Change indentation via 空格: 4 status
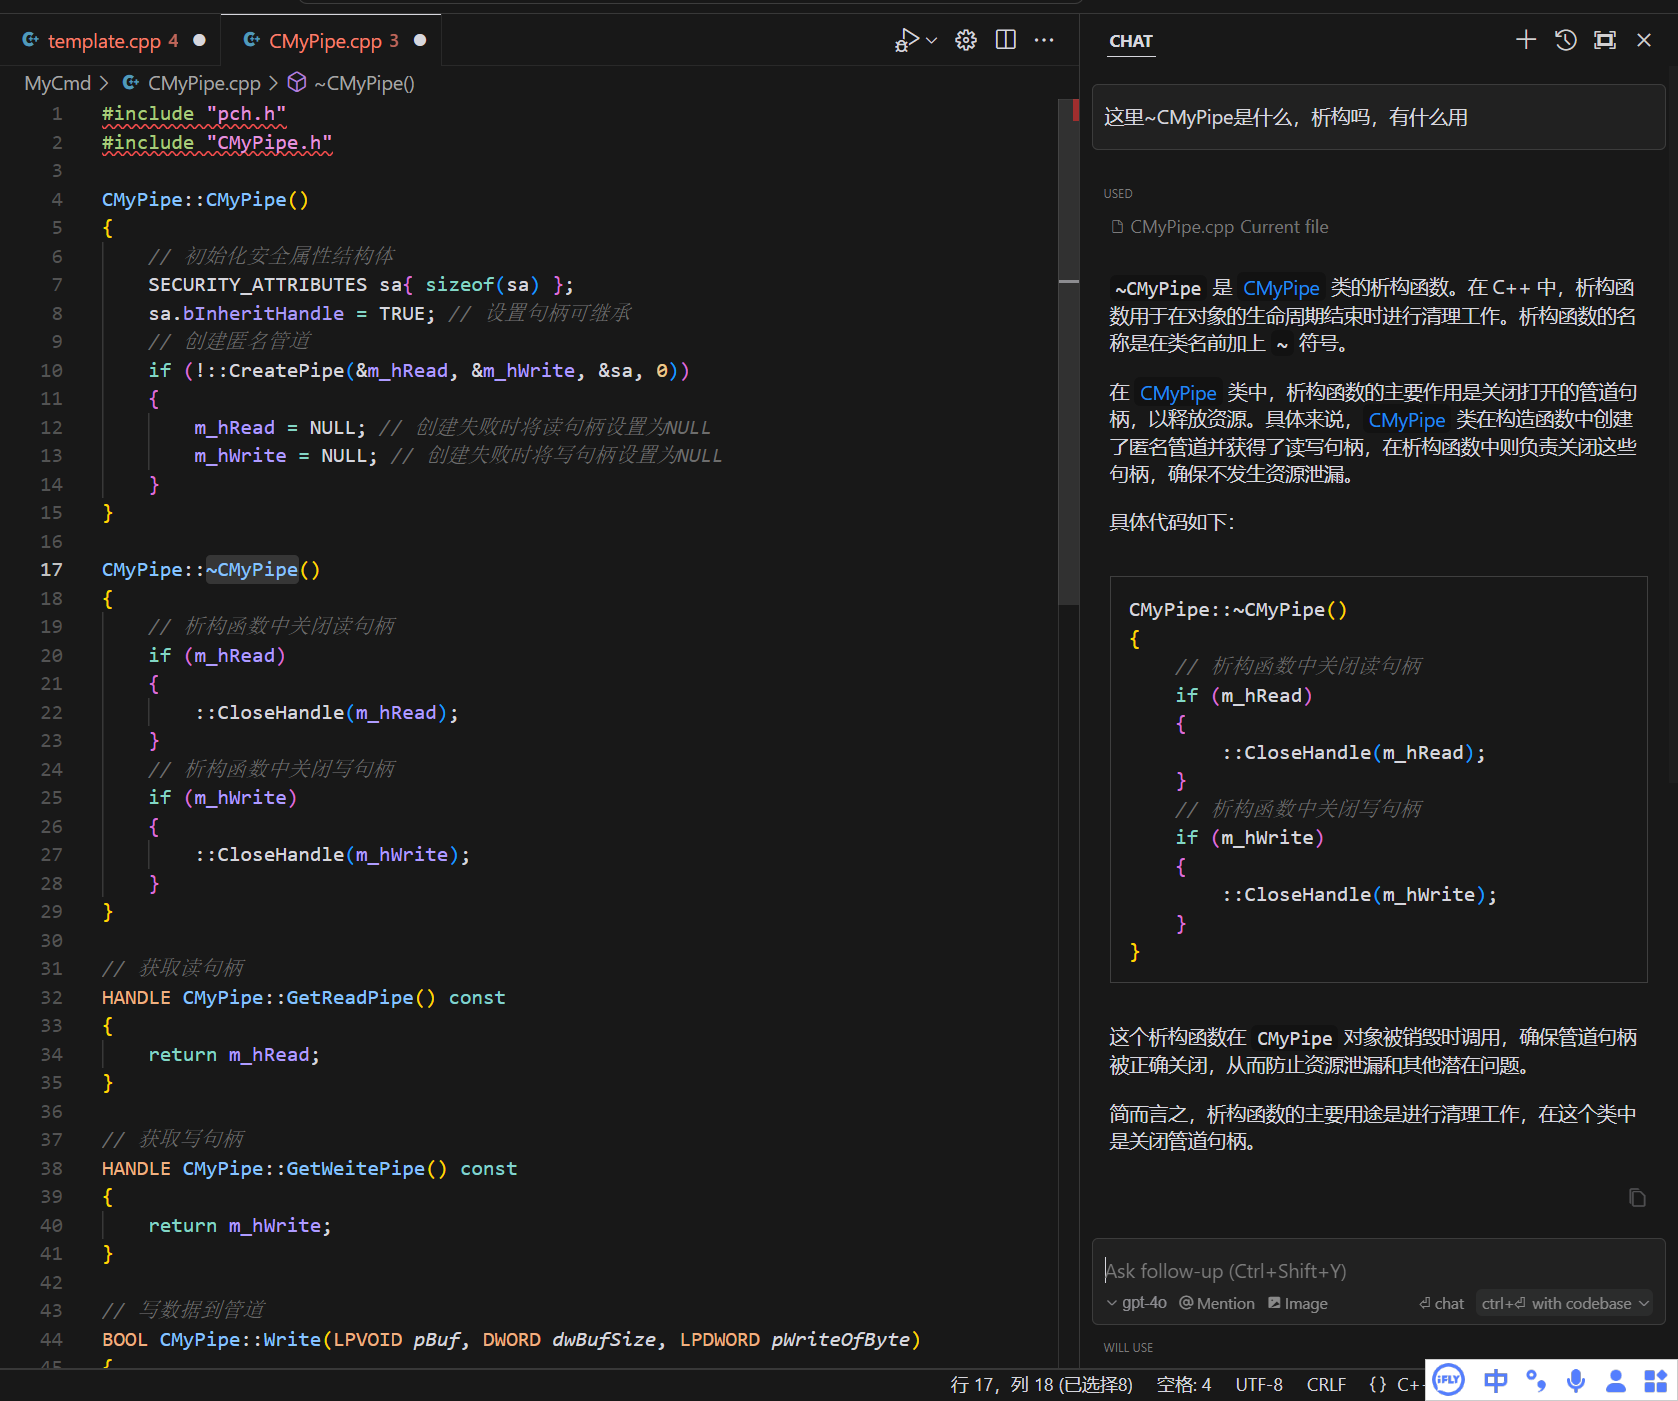Image resolution: width=1678 pixels, height=1401 pixels. tap(1184, 1384)
